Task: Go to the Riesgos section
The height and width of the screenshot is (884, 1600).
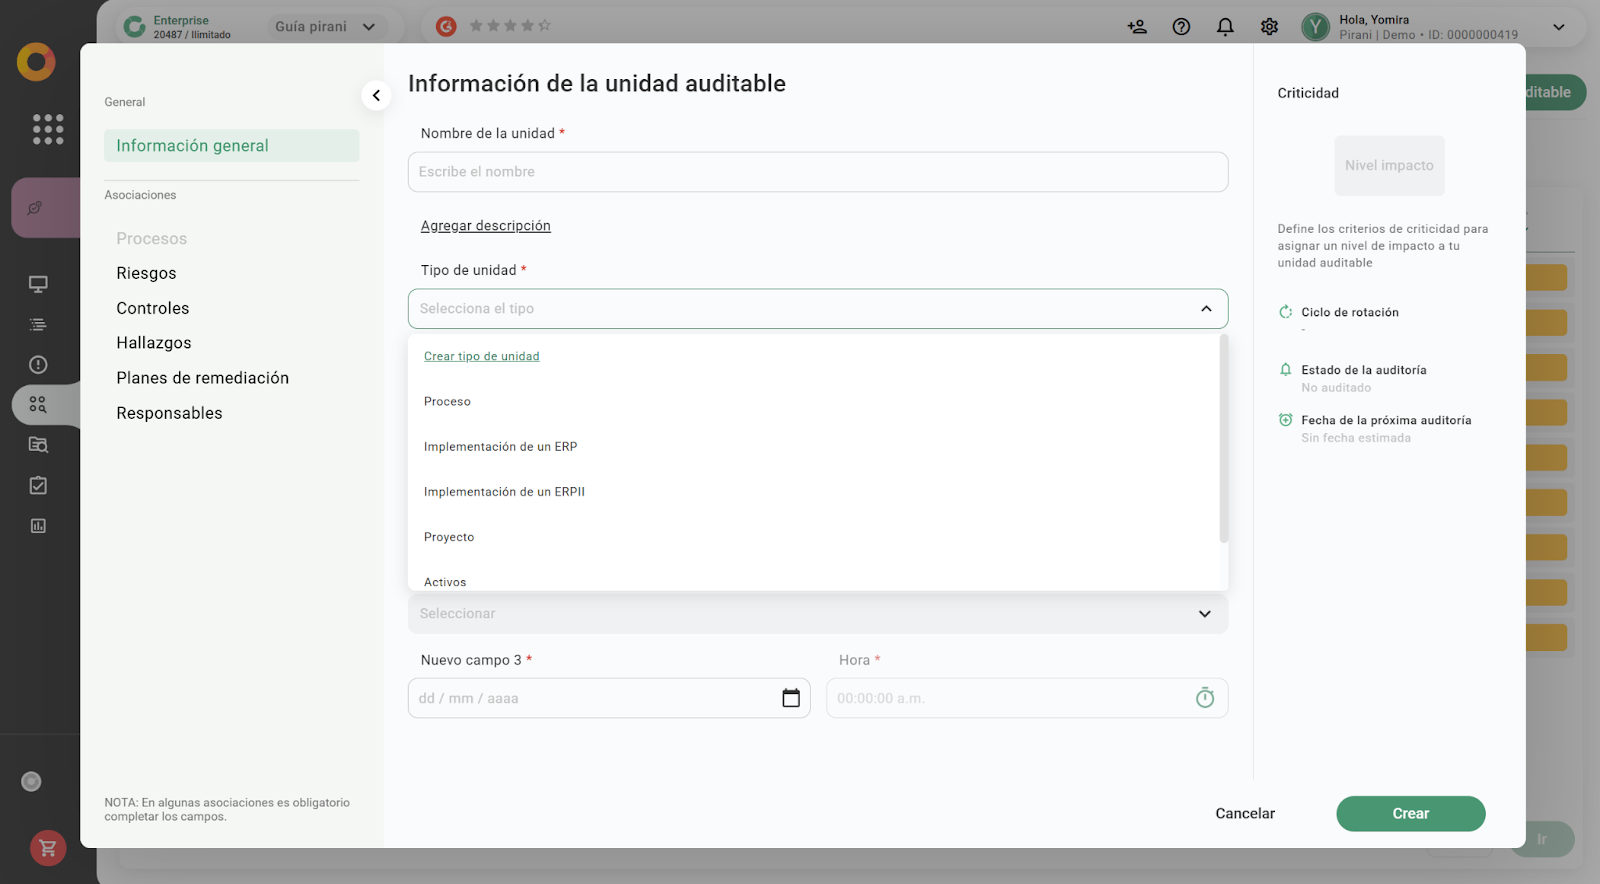Action: click(146, 274)
